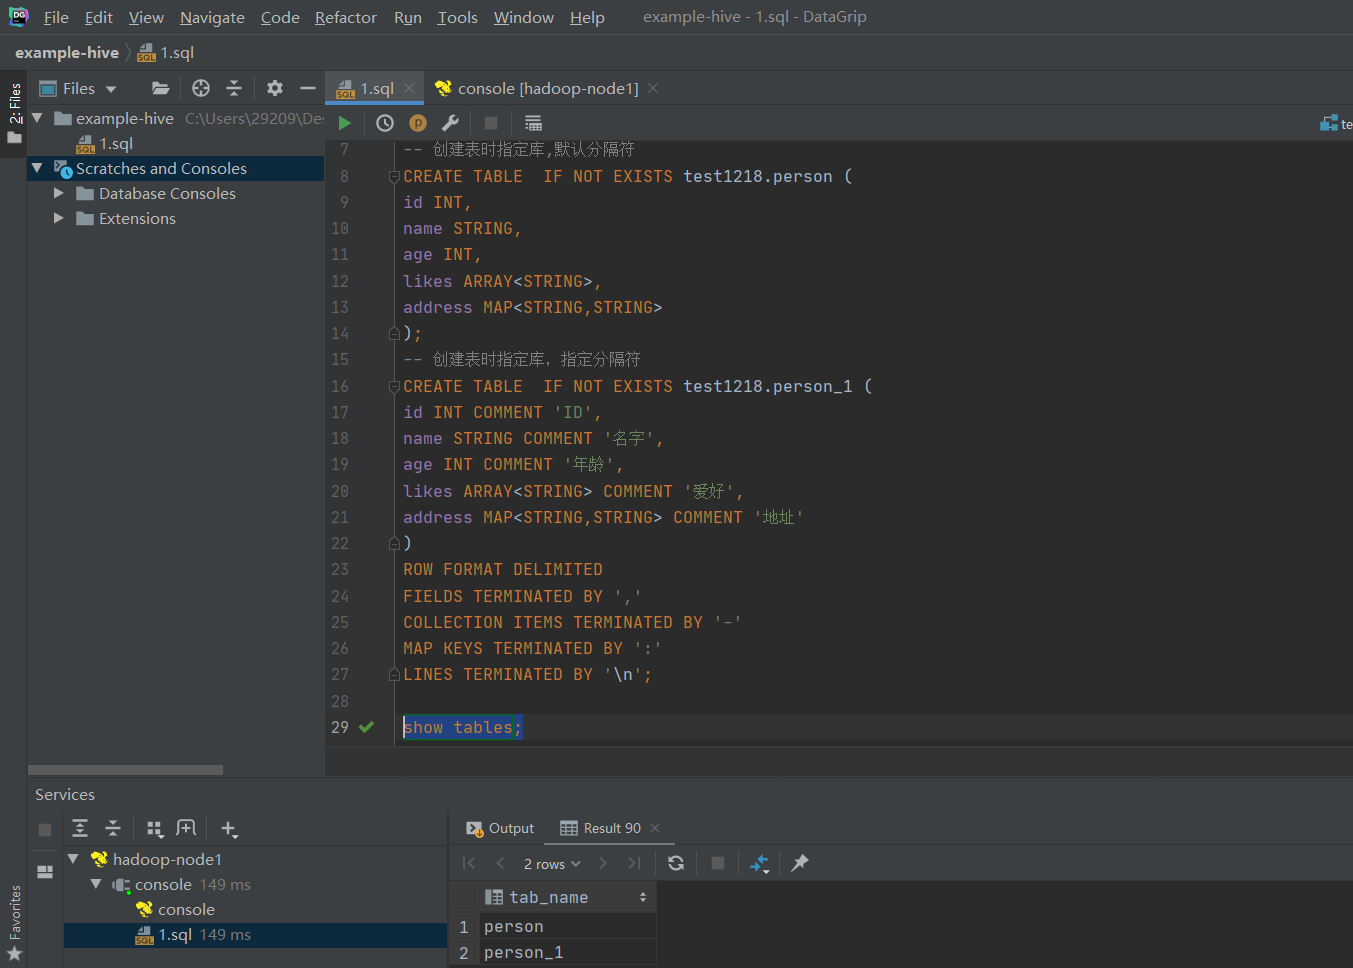Screen dimensions: 1353x968
Task: Select person result cell
Action: [568, 926]
